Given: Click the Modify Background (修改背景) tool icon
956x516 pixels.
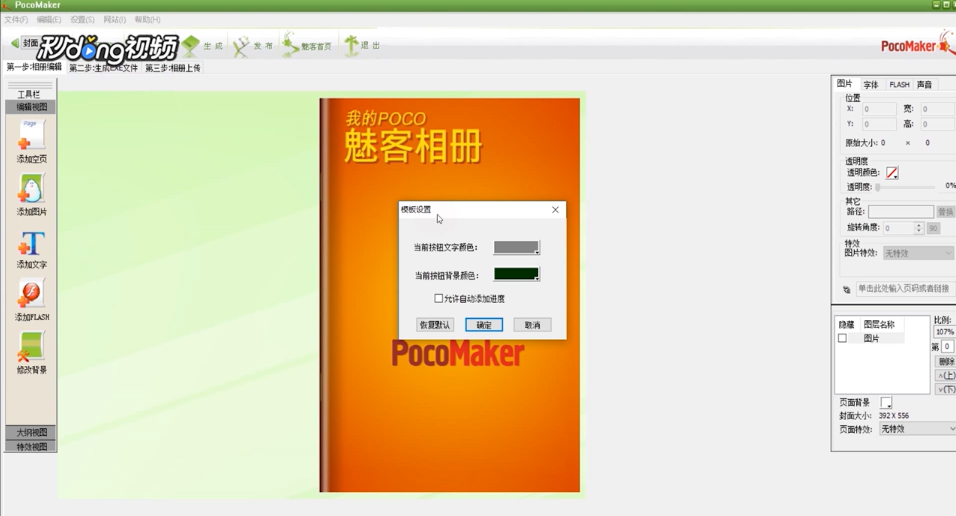Looking at the screenshot, I should [30, 347].
